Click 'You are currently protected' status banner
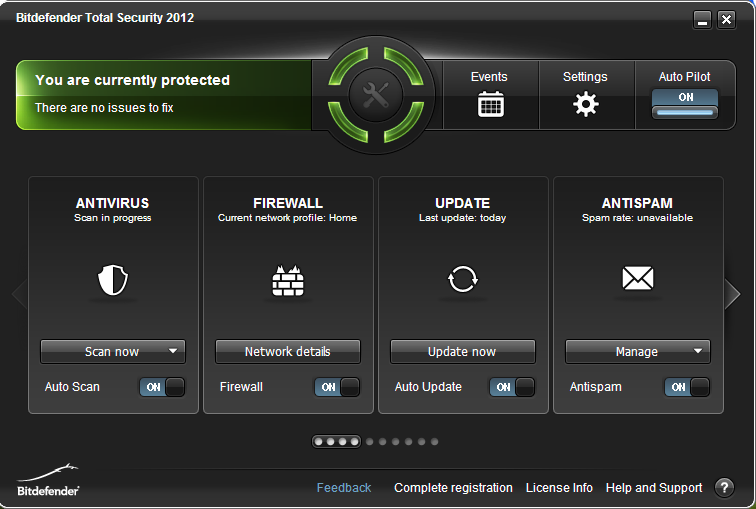 [132, 80]
